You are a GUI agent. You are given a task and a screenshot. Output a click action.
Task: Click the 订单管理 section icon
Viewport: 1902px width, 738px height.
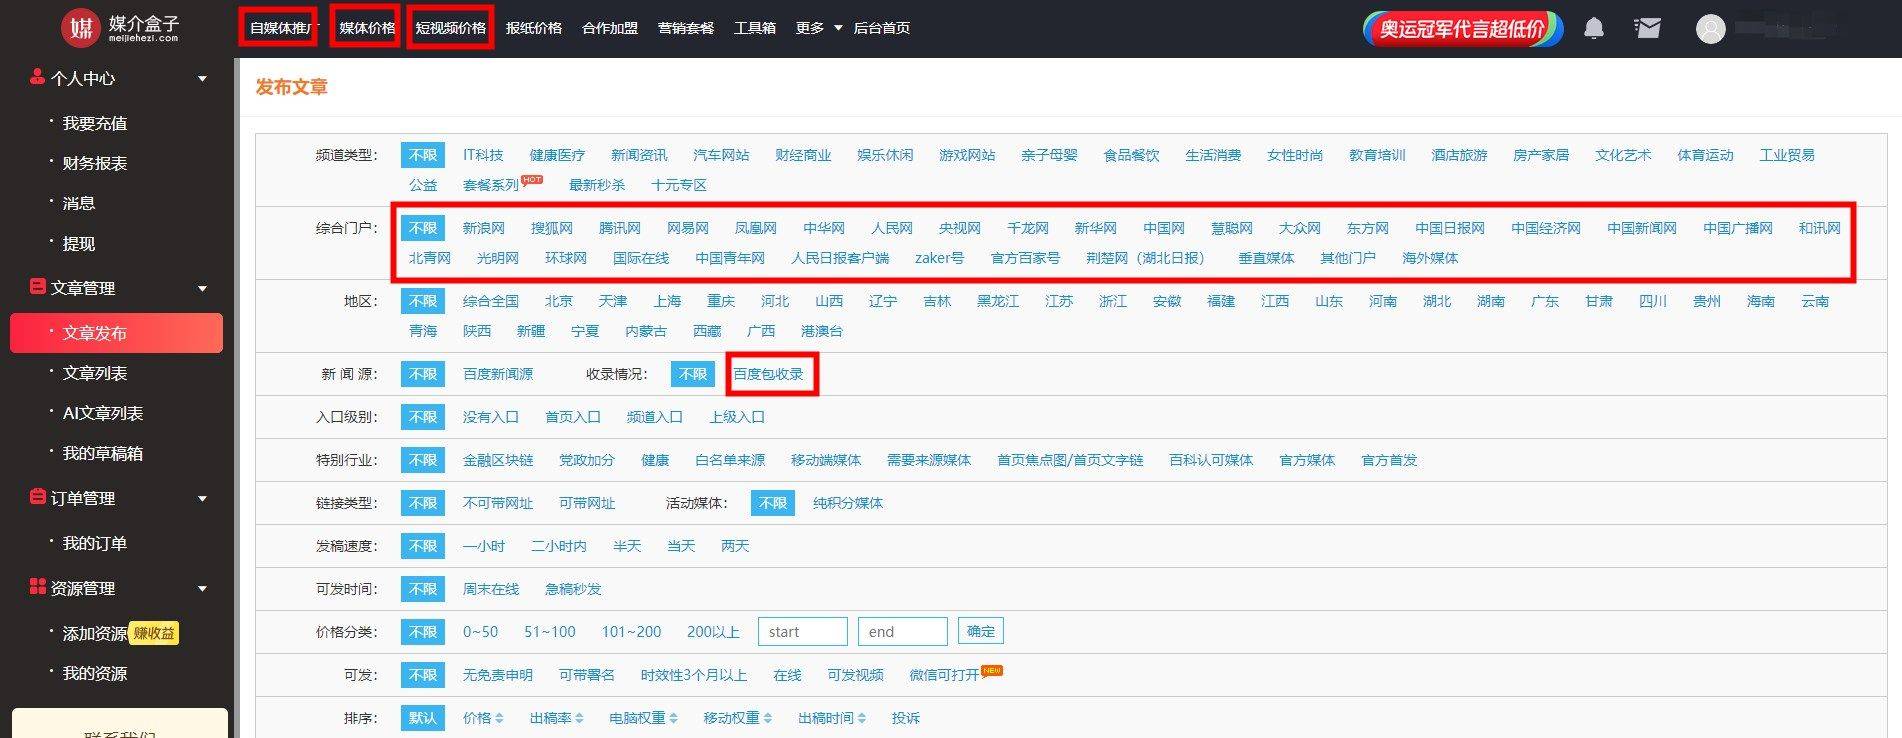click(38, 497)
